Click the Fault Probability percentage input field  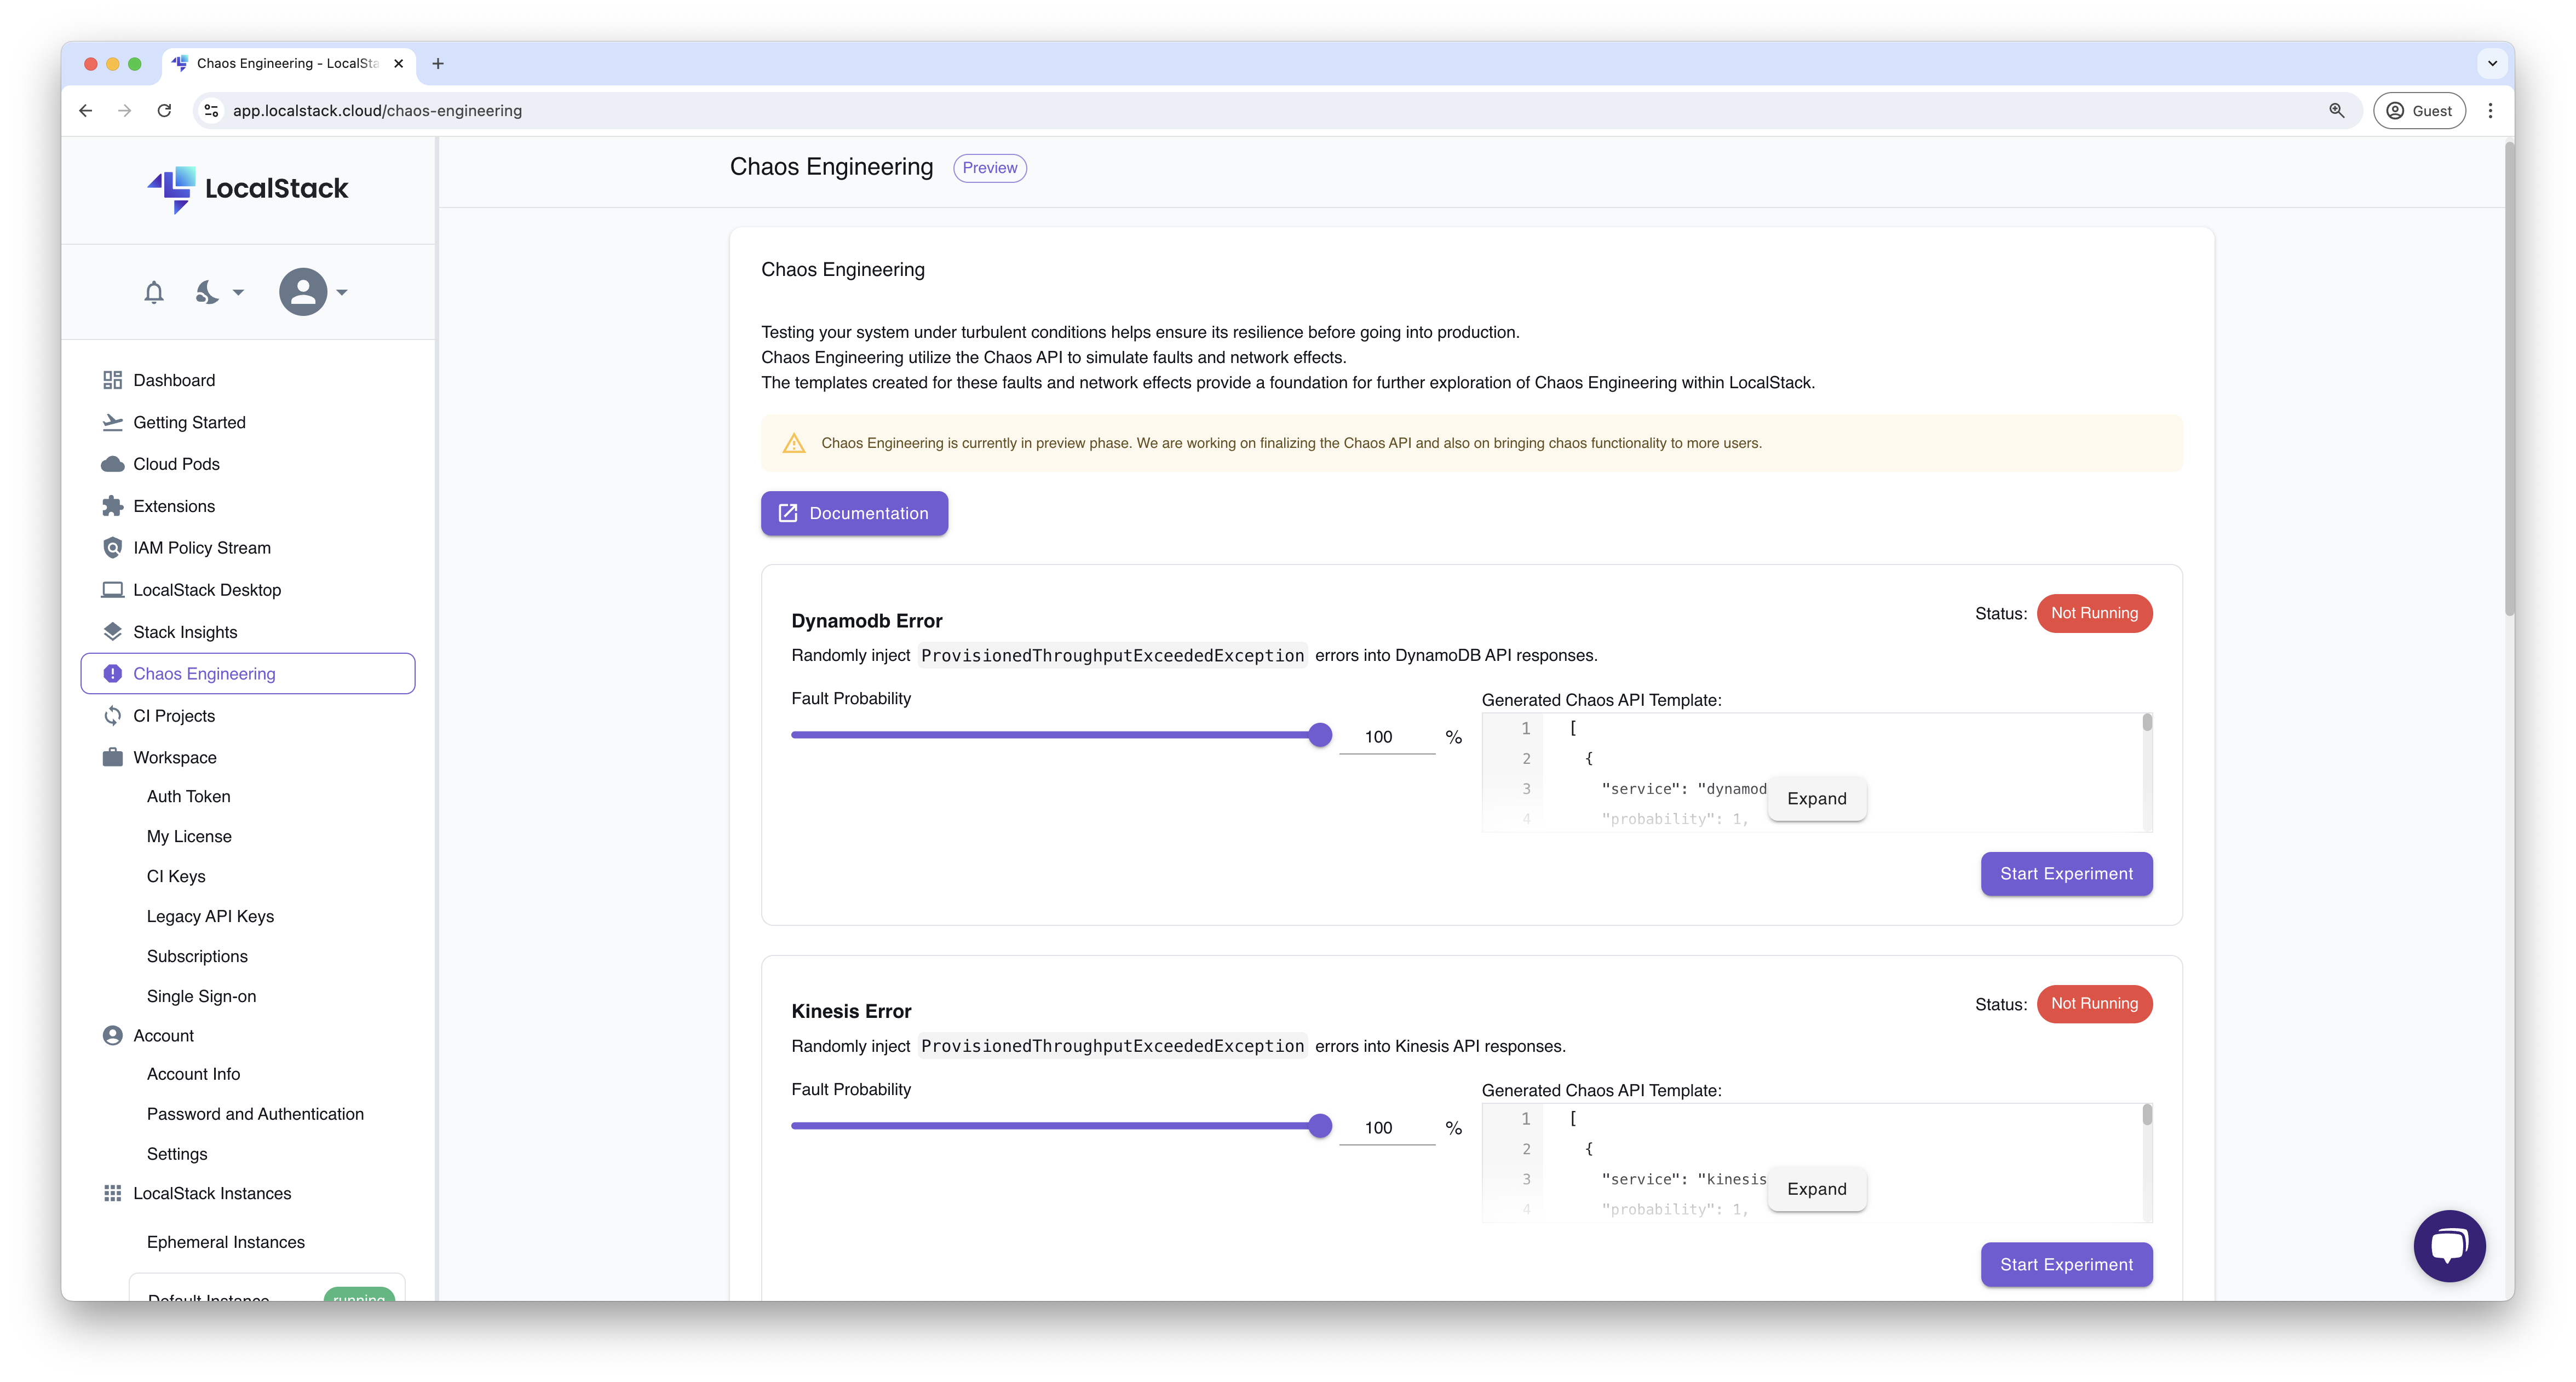pyautogui.click(x=1388, y=736)
